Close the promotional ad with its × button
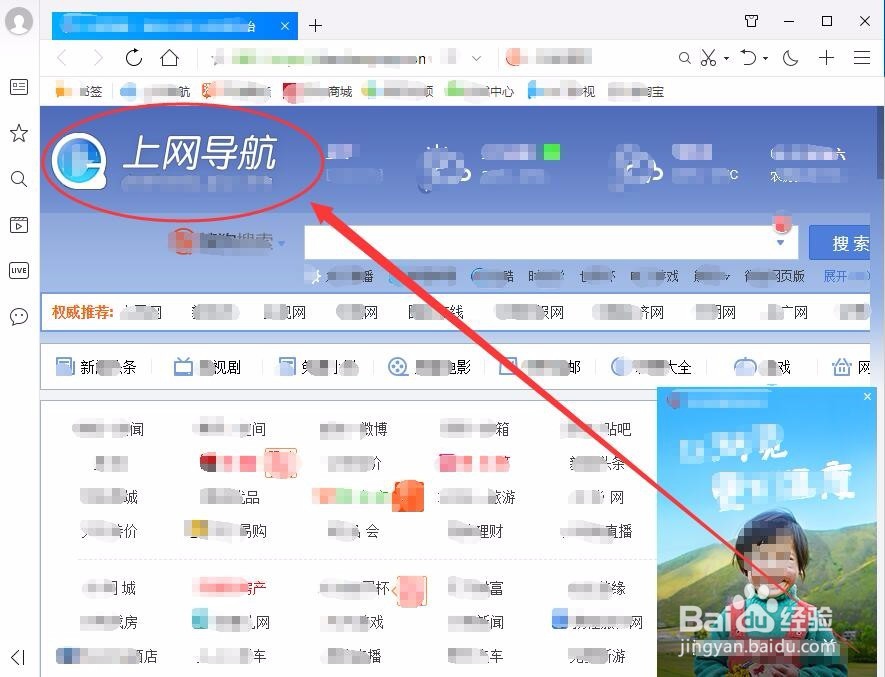The width and height of the screenshot is (885, 677). [866, 396]
